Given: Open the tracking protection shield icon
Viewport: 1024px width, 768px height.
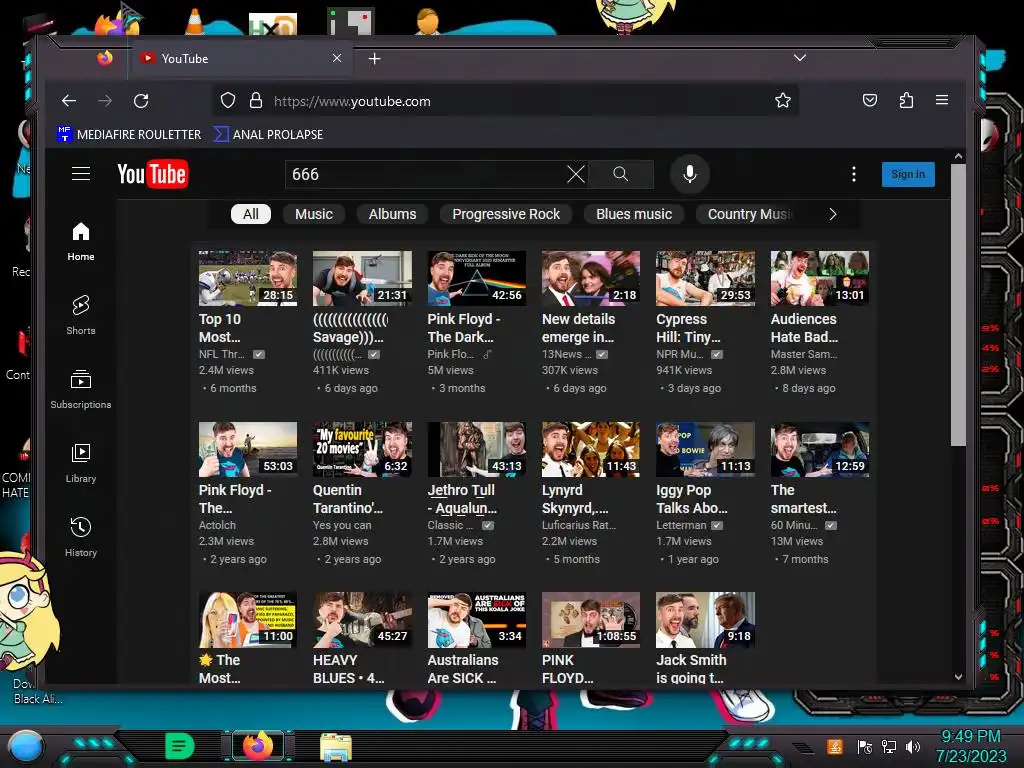Looking at the screenshot, I should tap(227, 101).
